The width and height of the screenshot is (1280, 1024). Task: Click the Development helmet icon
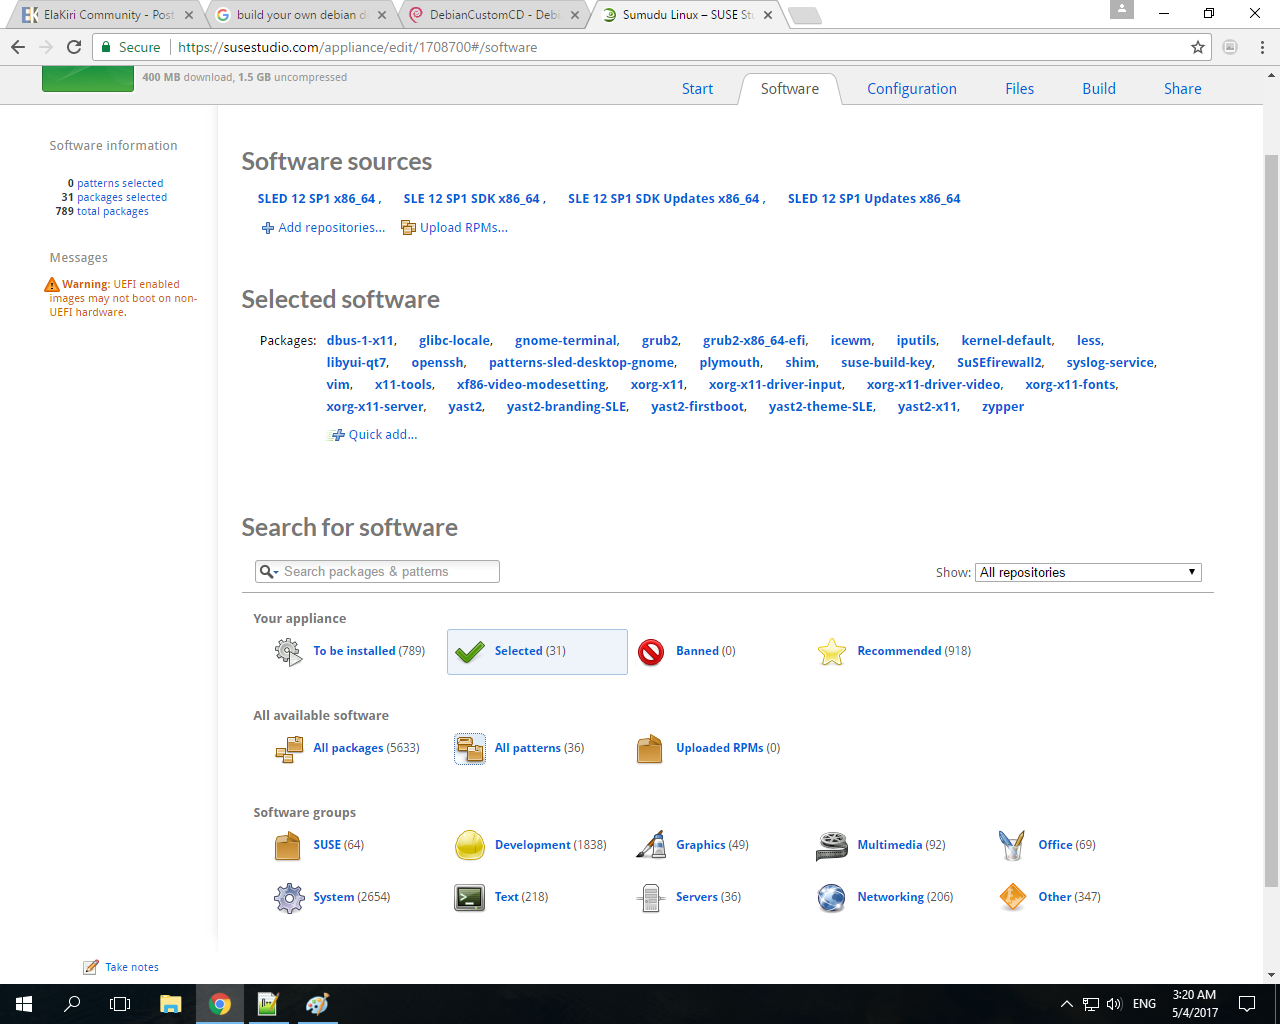point(470,846)
